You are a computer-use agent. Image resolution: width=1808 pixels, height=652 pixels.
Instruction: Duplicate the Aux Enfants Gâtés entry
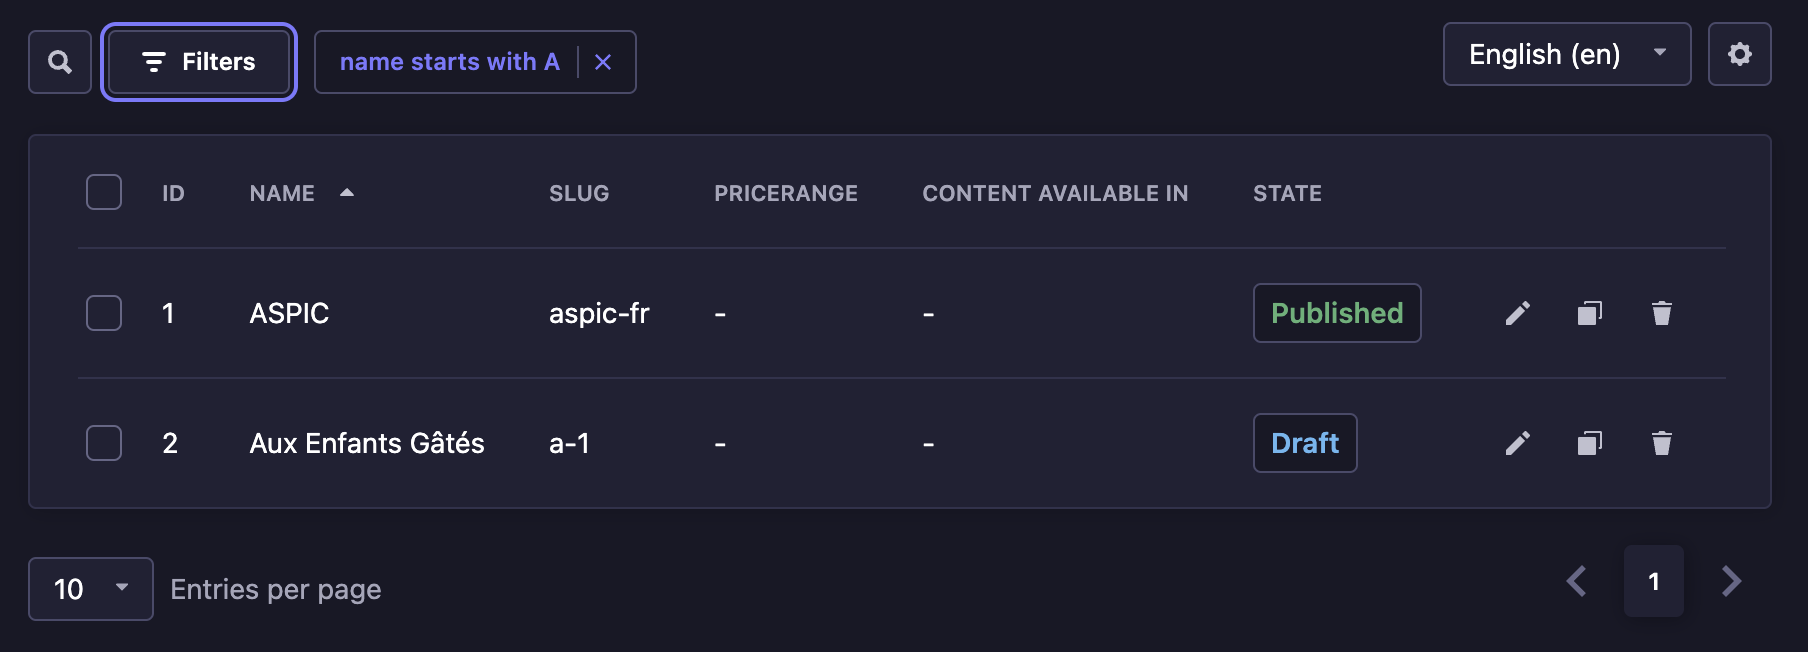coord(1589,443)
